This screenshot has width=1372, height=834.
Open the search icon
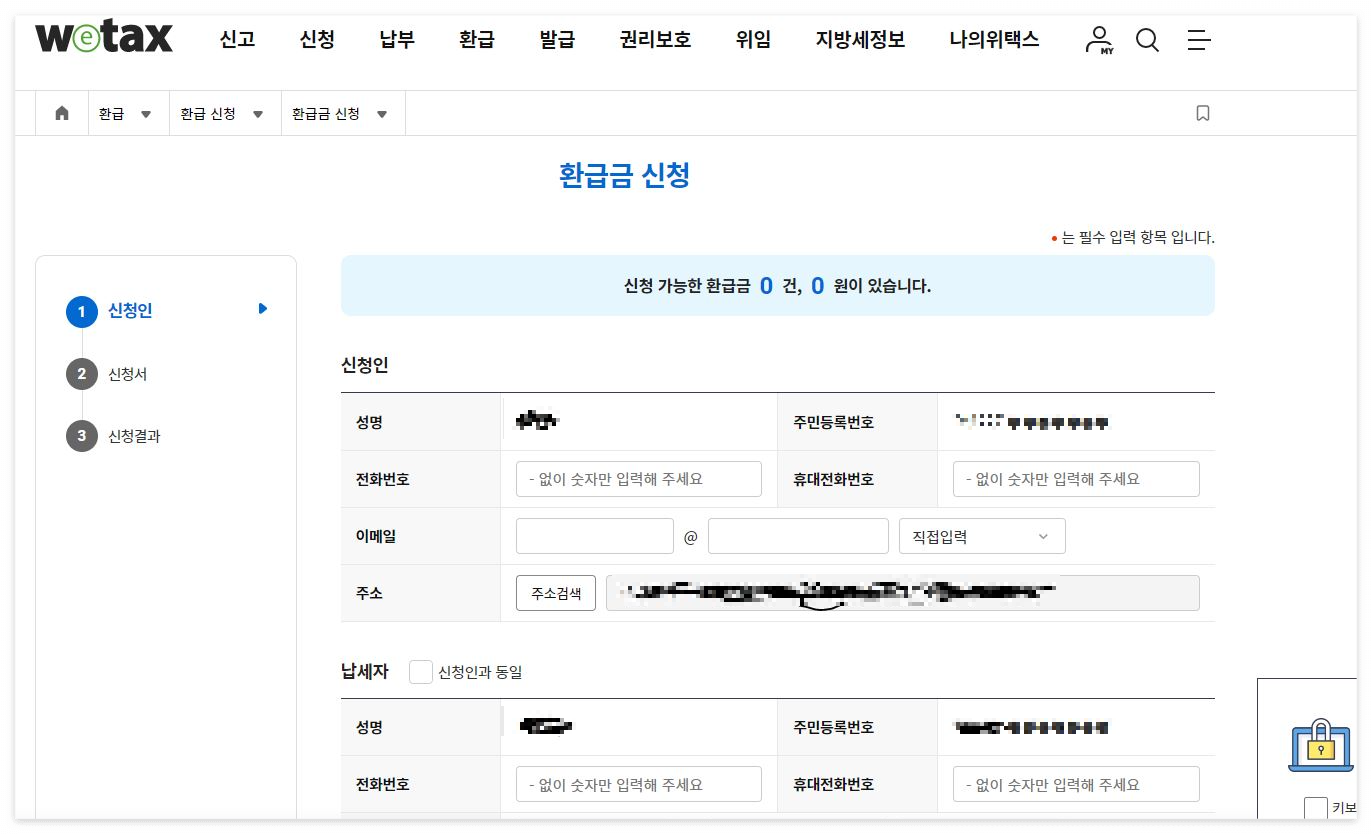1147,41
